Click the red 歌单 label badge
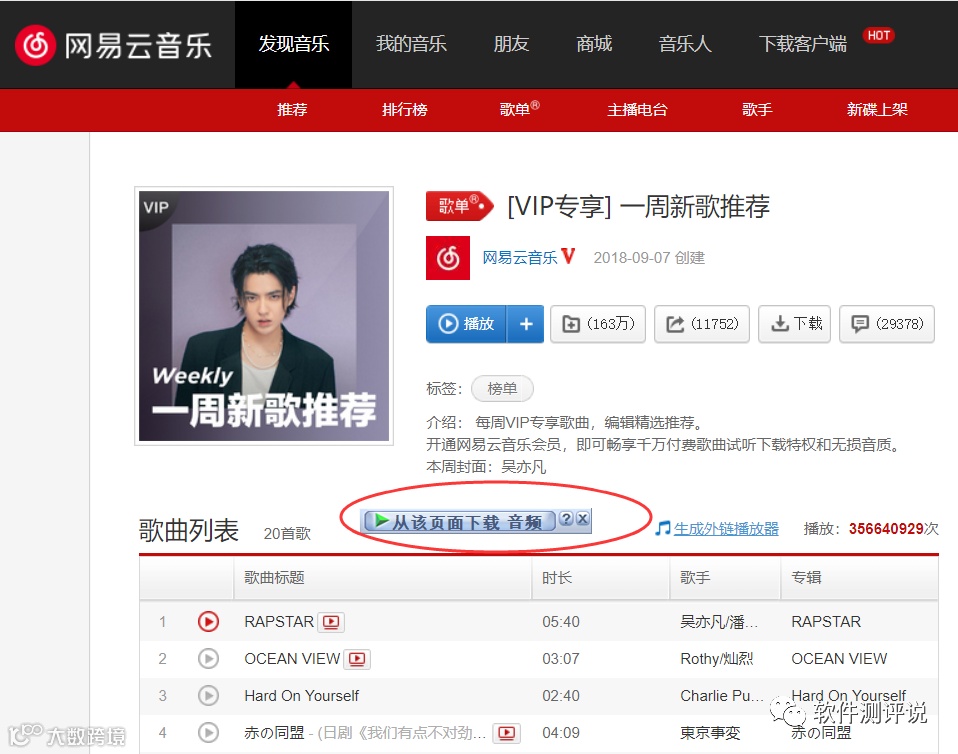Viewport: 958px width, 754px height. pos(459,206)
